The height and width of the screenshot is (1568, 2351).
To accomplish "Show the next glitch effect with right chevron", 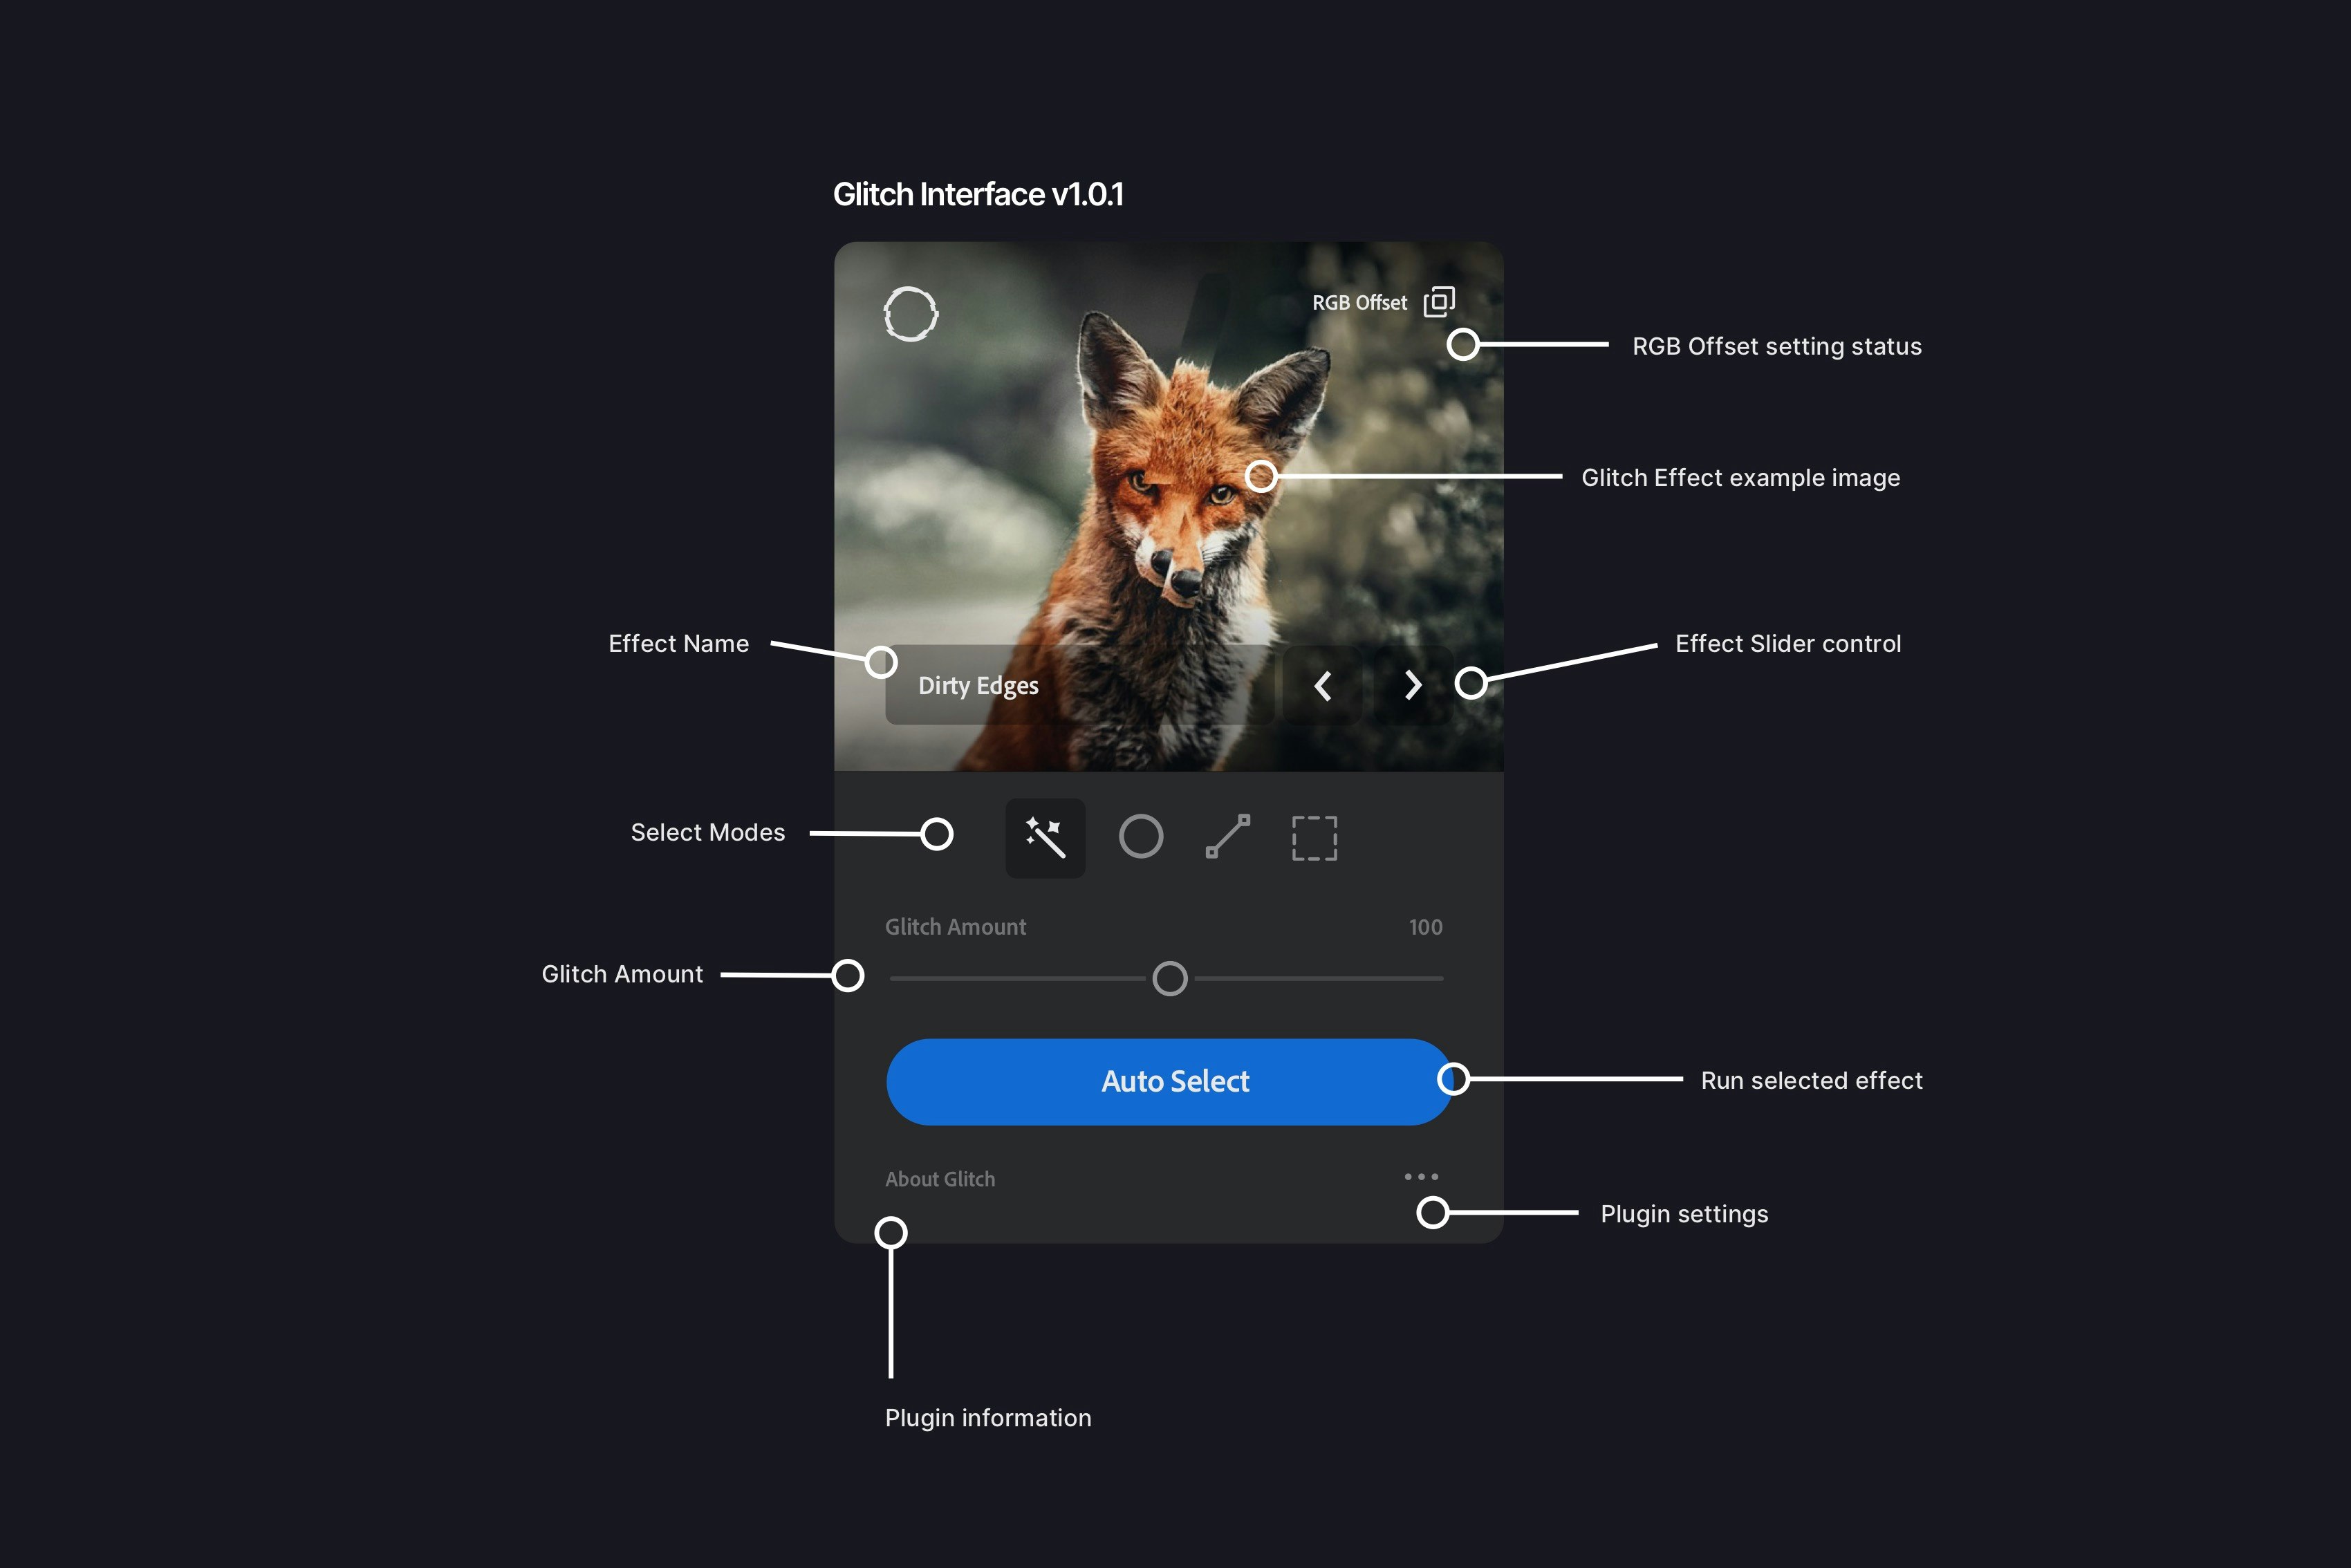I will click(x=1412, y=686).
